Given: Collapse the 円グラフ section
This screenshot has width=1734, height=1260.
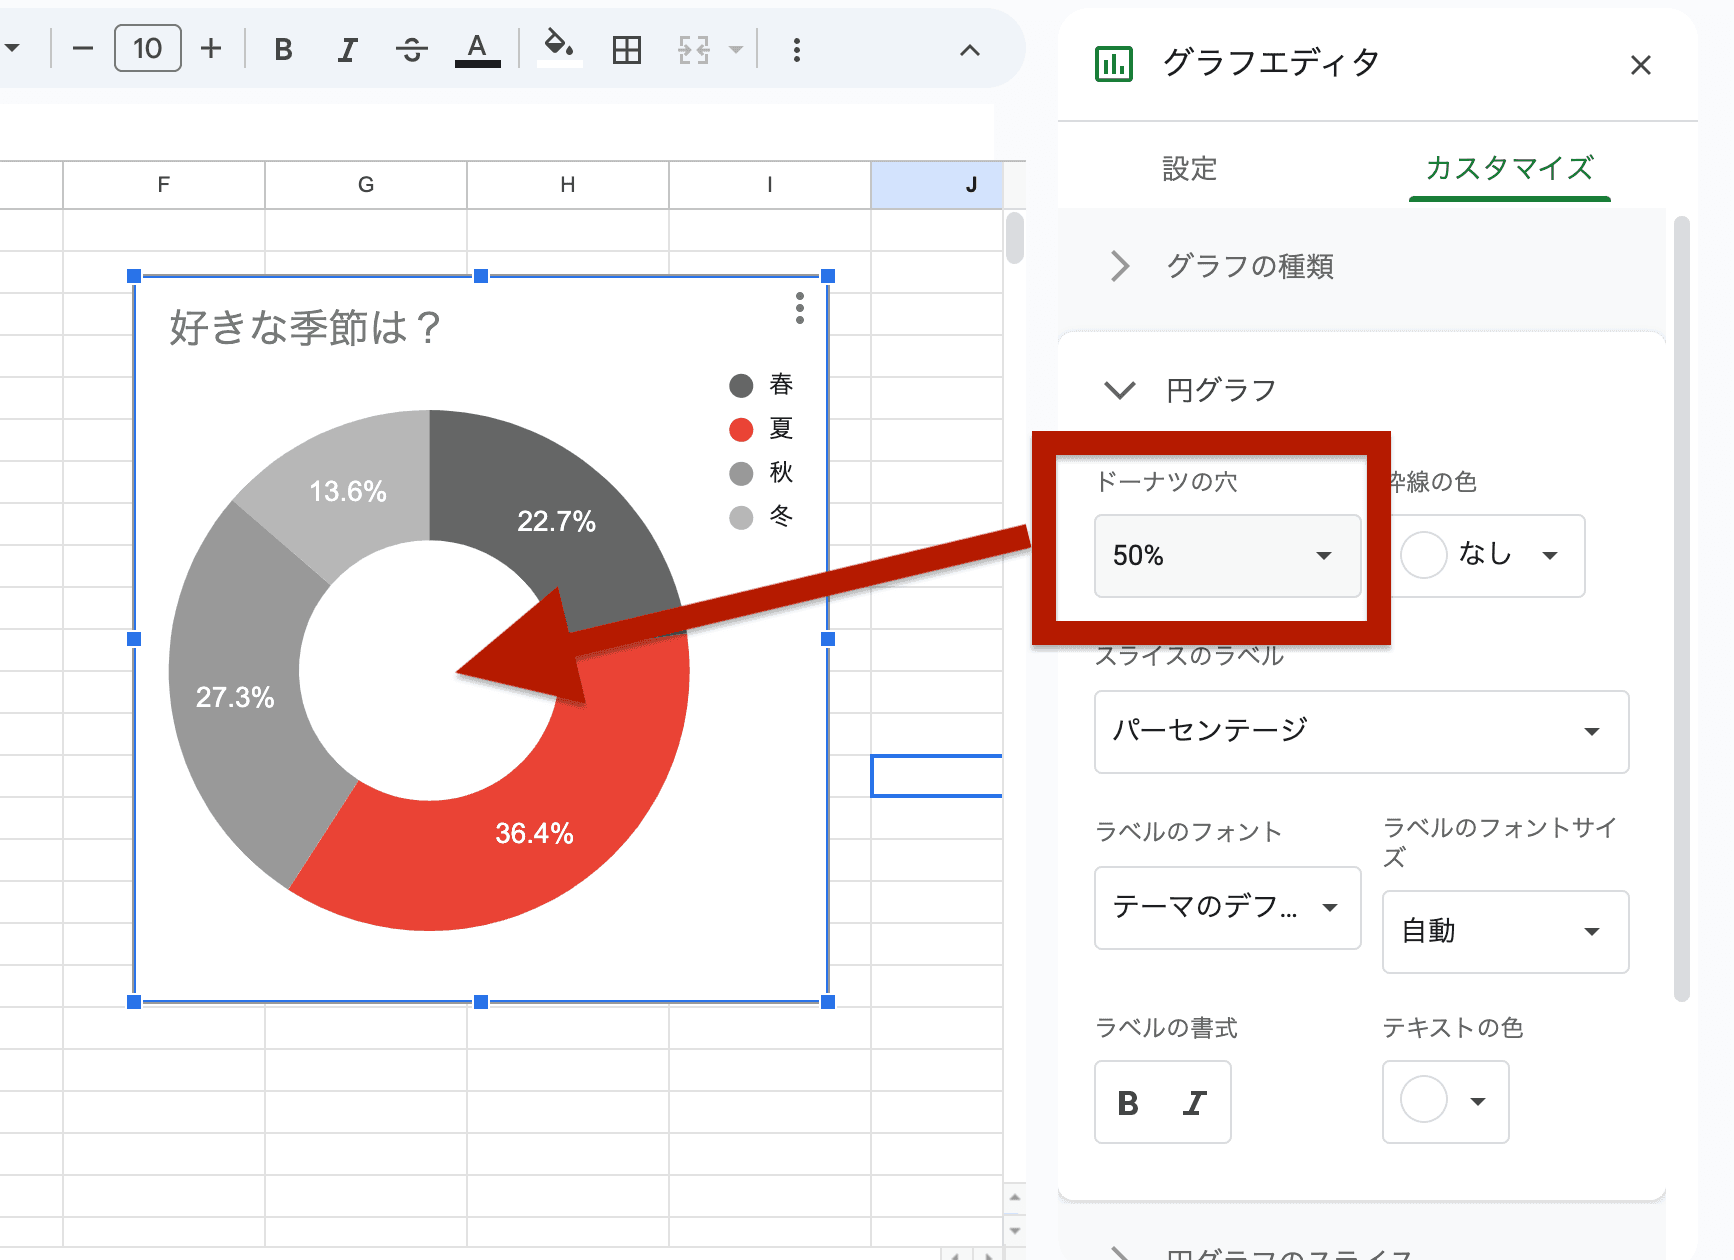Looking at the screenshot, I should coord(1120,390).
